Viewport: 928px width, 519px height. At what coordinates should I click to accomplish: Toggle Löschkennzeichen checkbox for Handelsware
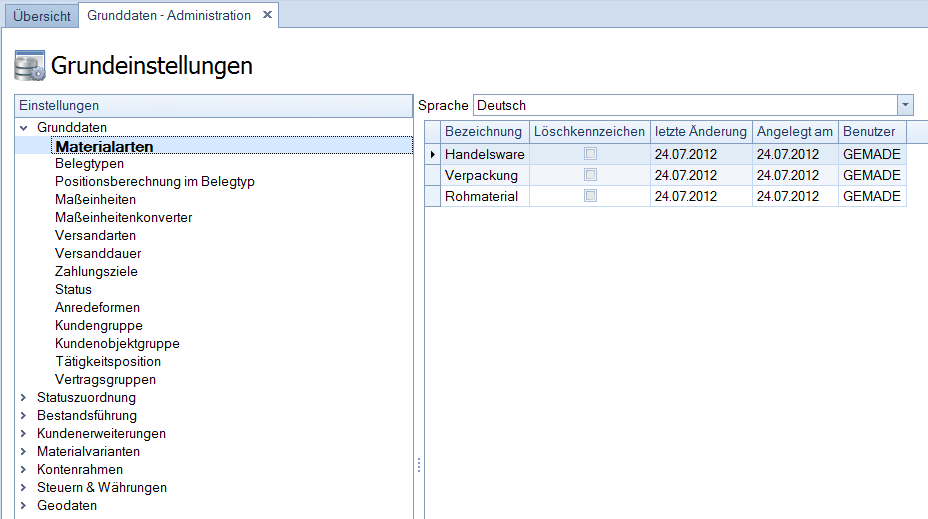[x=590, y=154]
